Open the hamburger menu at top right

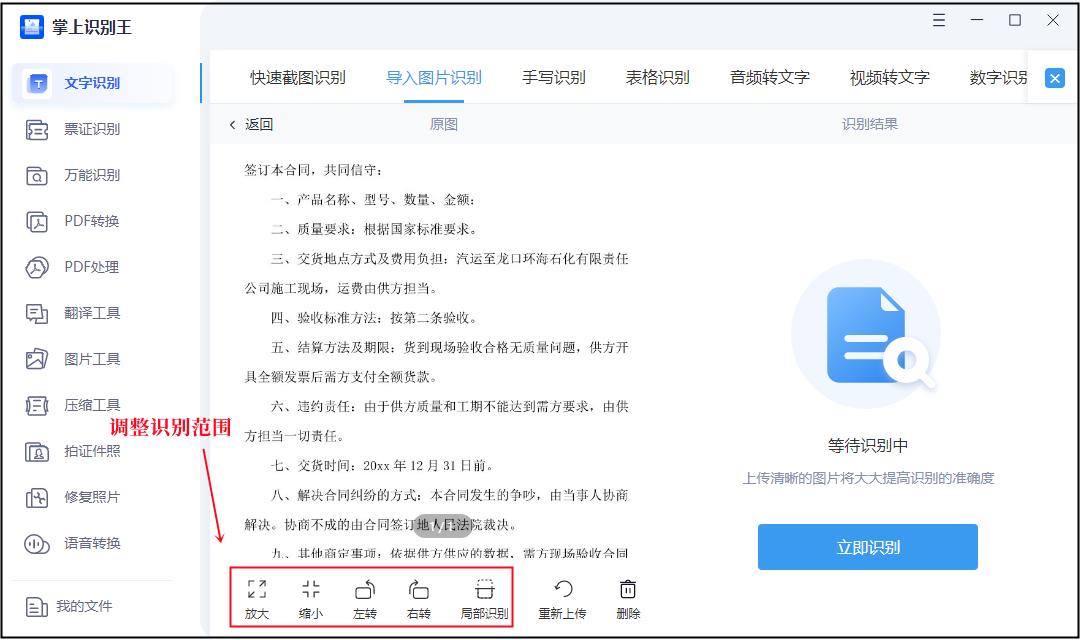coord(938,20)
